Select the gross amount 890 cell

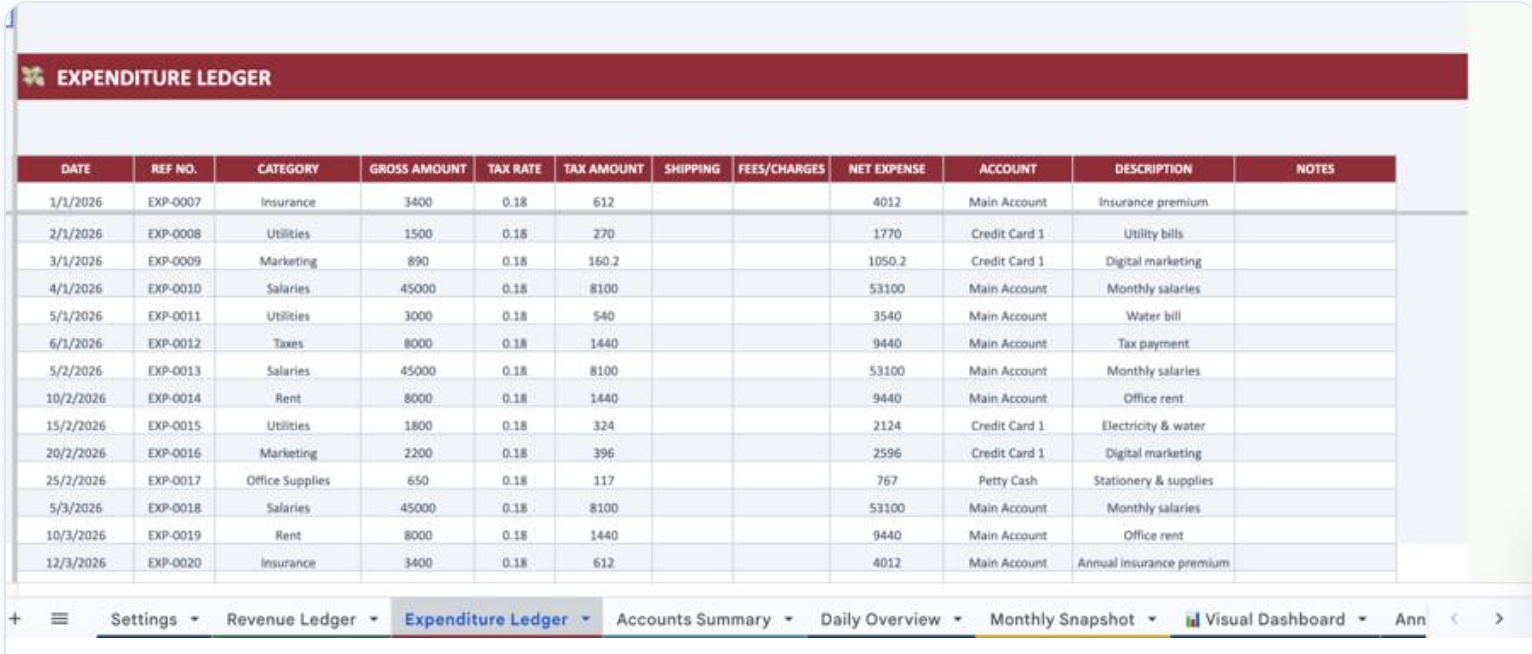pos(418,261)
